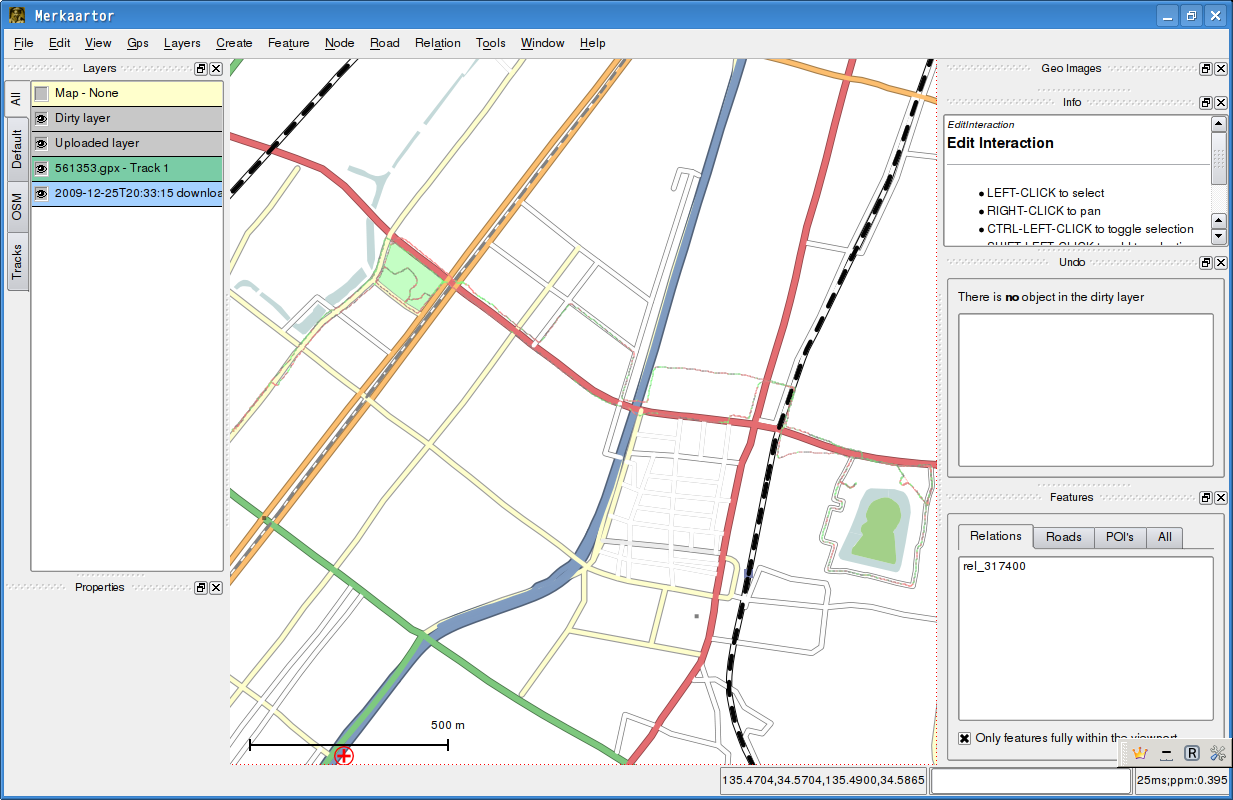Open the Layers menu

(x=182, y=43)
